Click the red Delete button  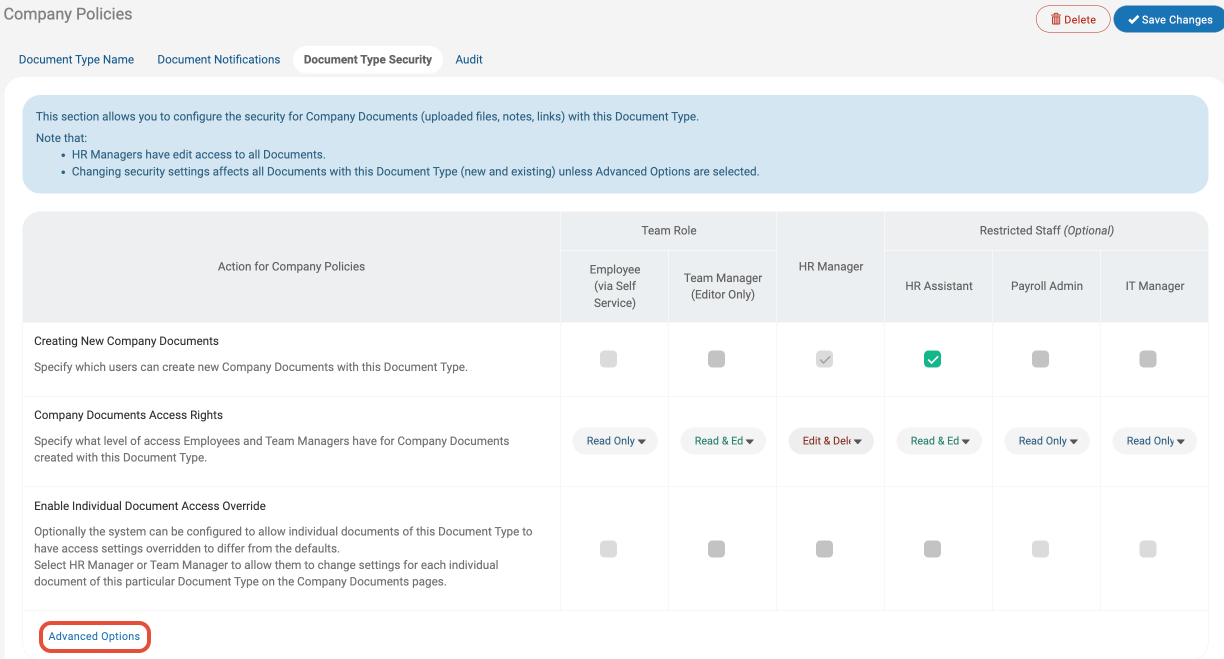pos(1073,19)
